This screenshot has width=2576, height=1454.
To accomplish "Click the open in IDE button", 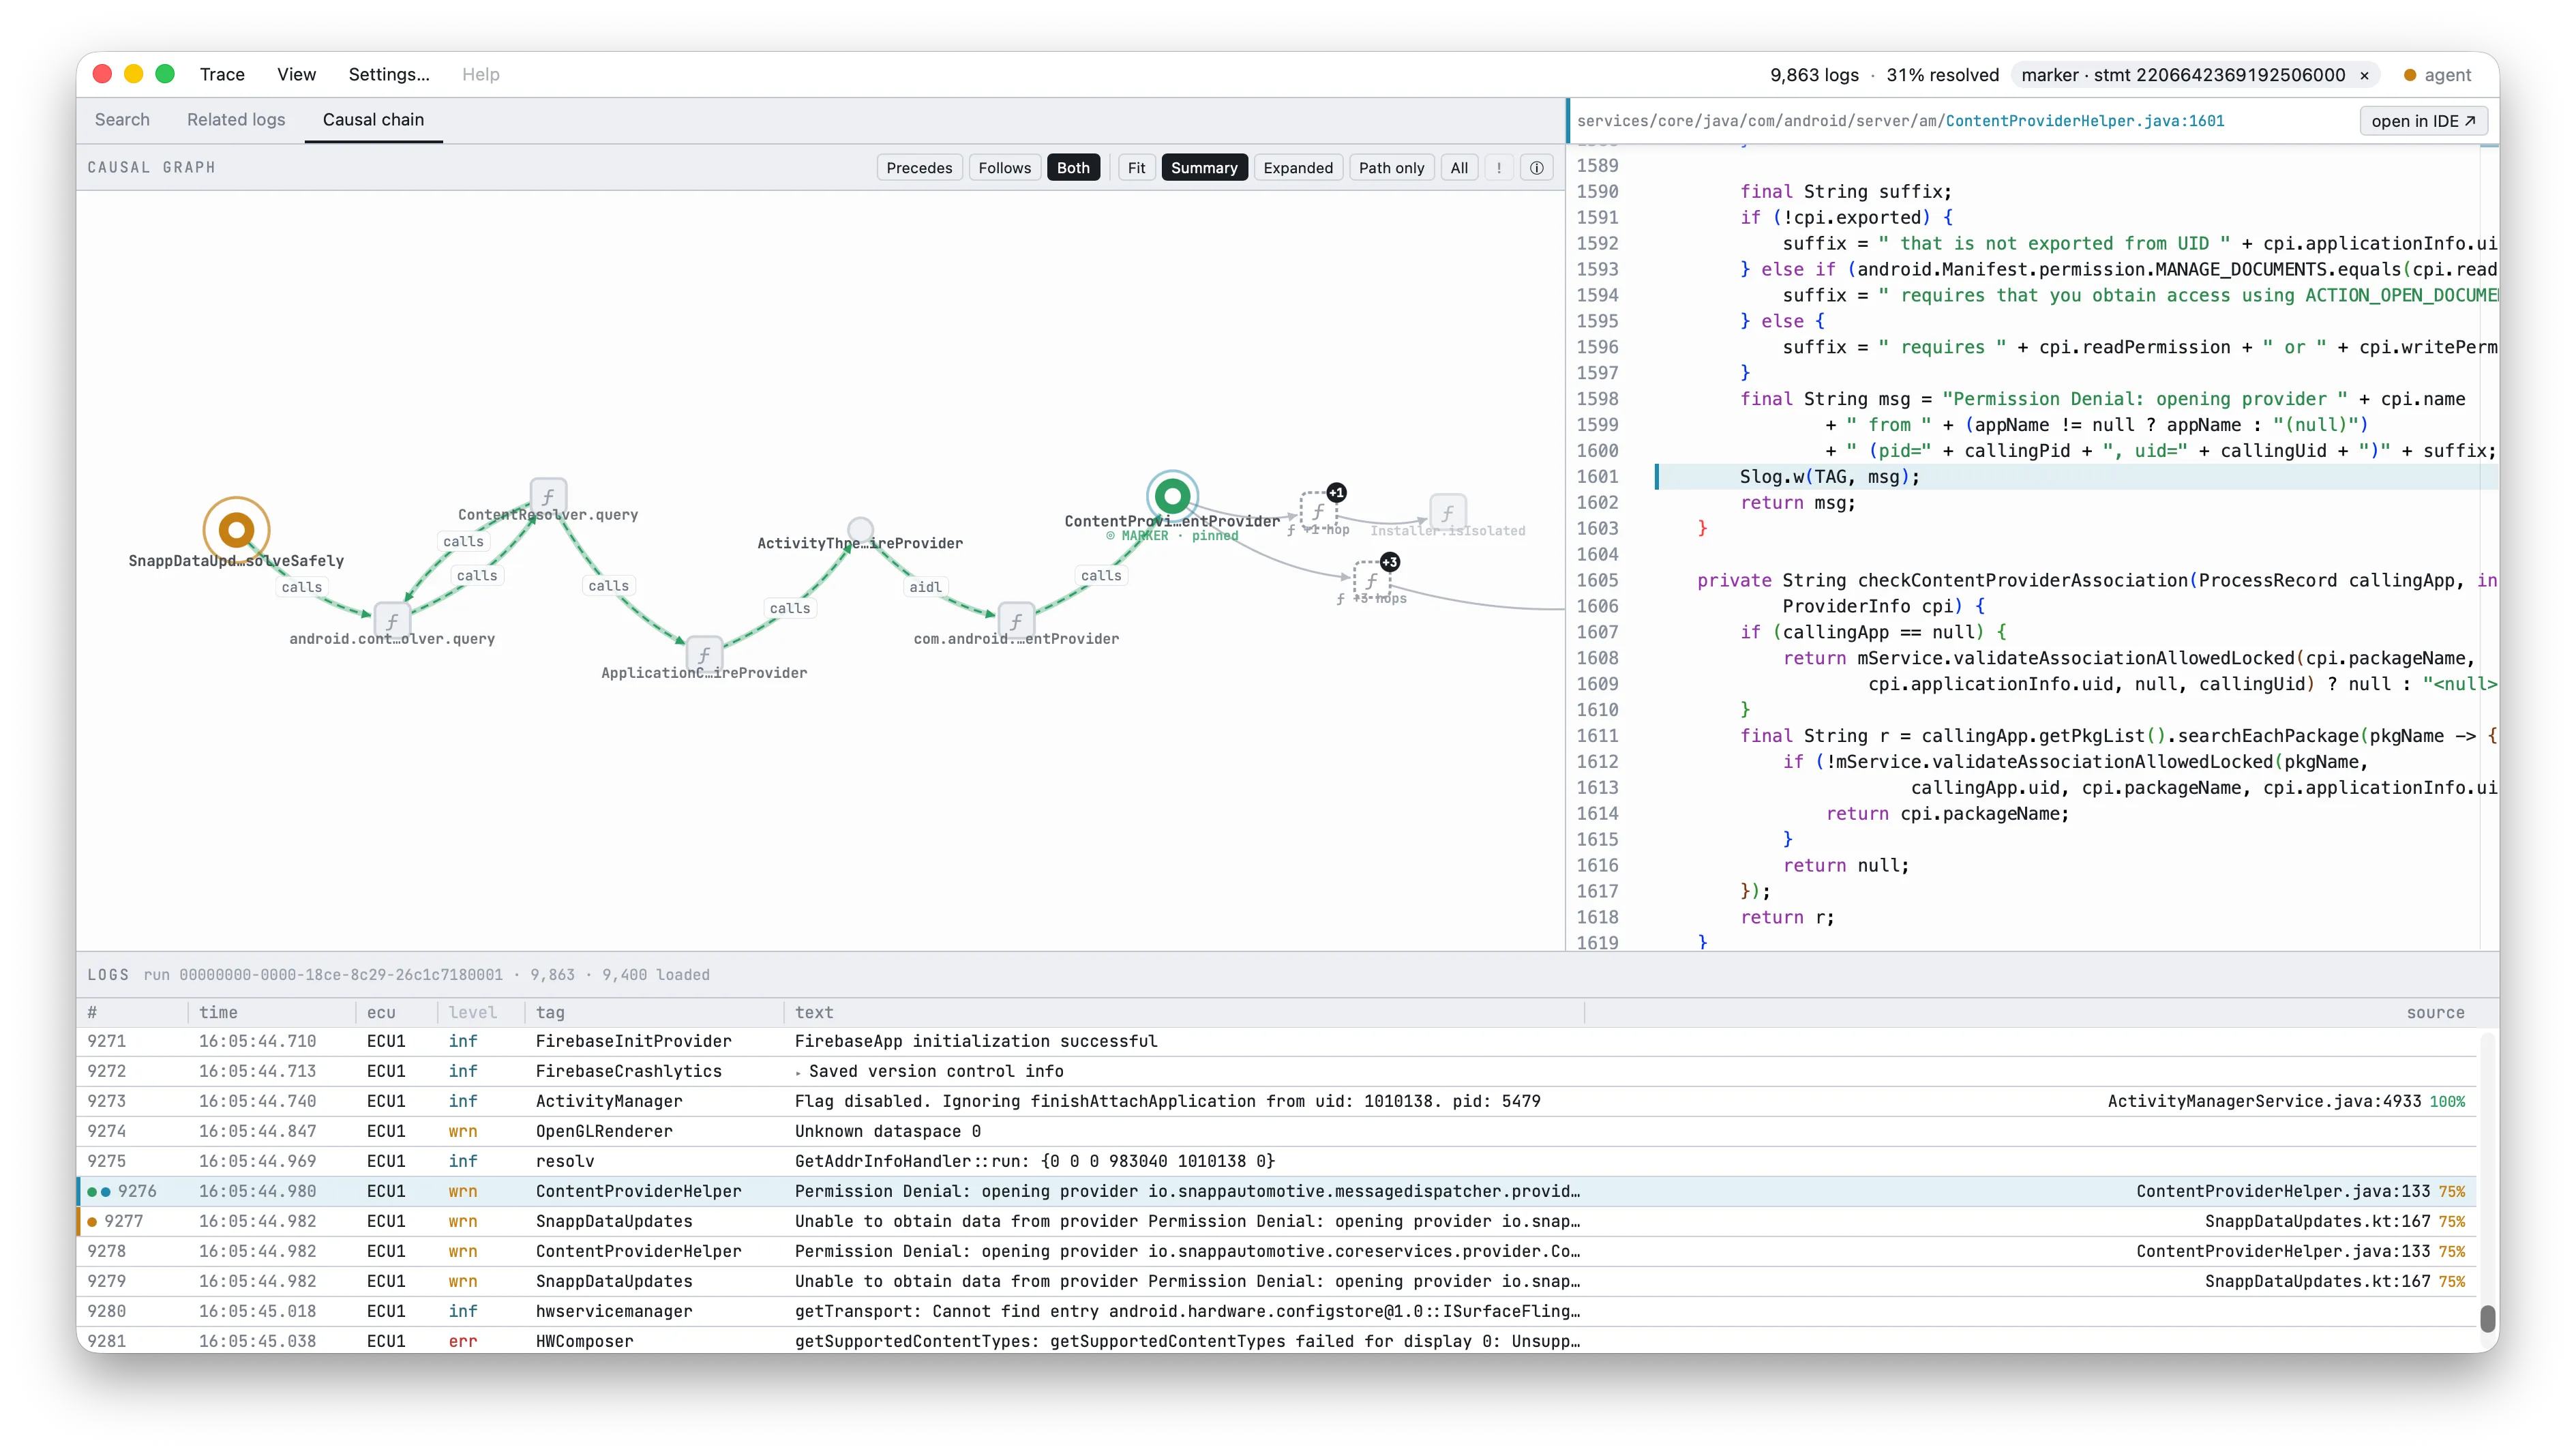I will 2423,121.
